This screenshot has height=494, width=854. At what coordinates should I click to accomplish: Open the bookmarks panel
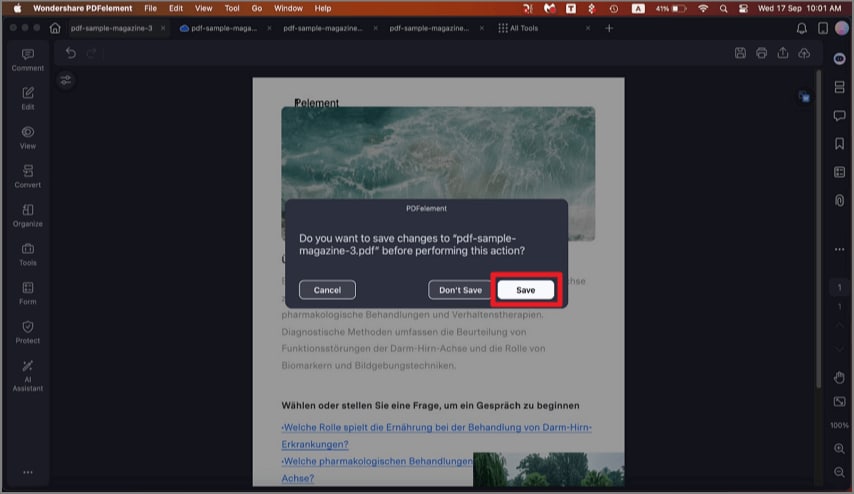click(x=839, y=144)
